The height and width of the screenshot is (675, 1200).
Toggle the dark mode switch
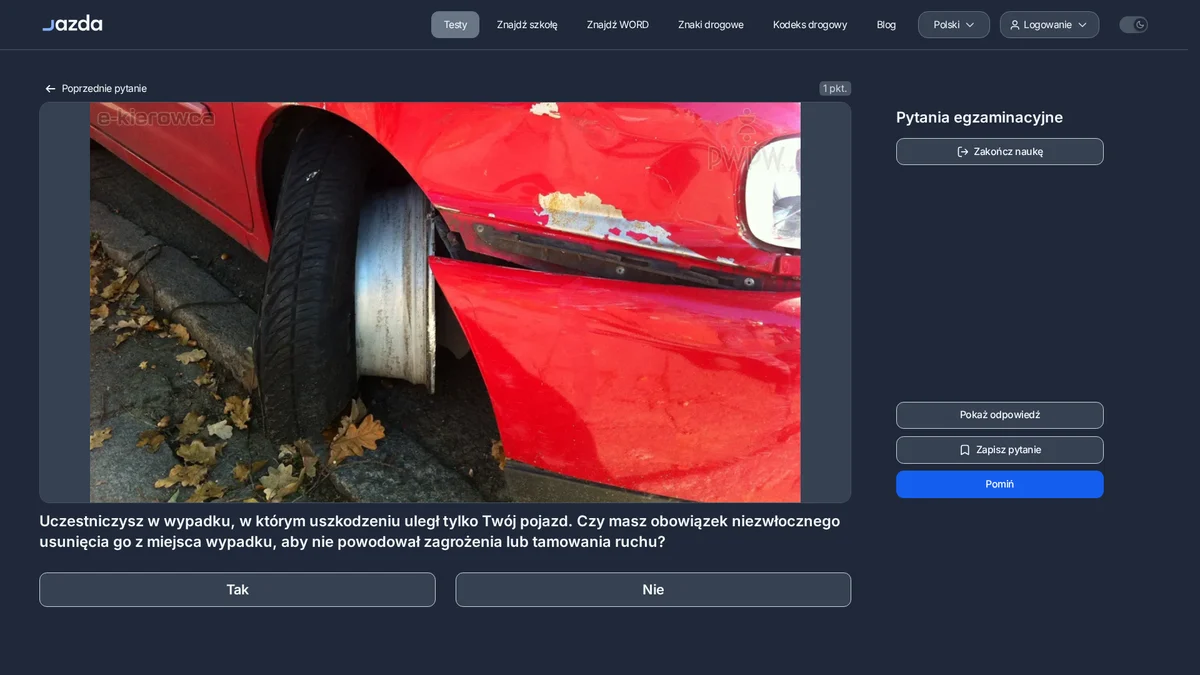click(1133, 25)
